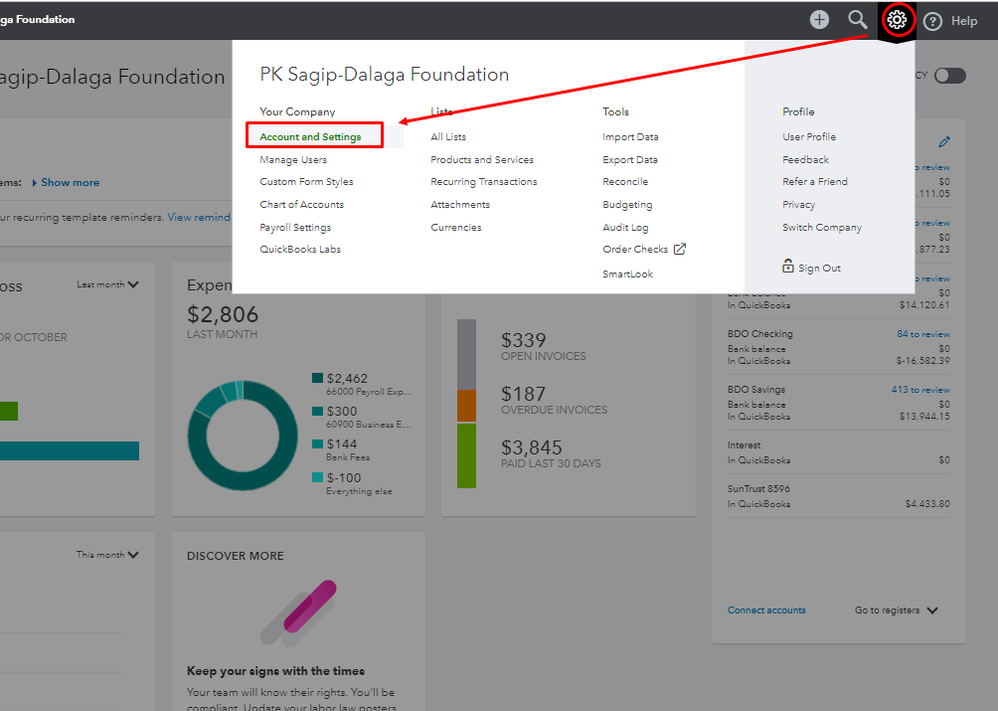Select Account and Settings menu item
998x711 pixels.
pos(310,137)
